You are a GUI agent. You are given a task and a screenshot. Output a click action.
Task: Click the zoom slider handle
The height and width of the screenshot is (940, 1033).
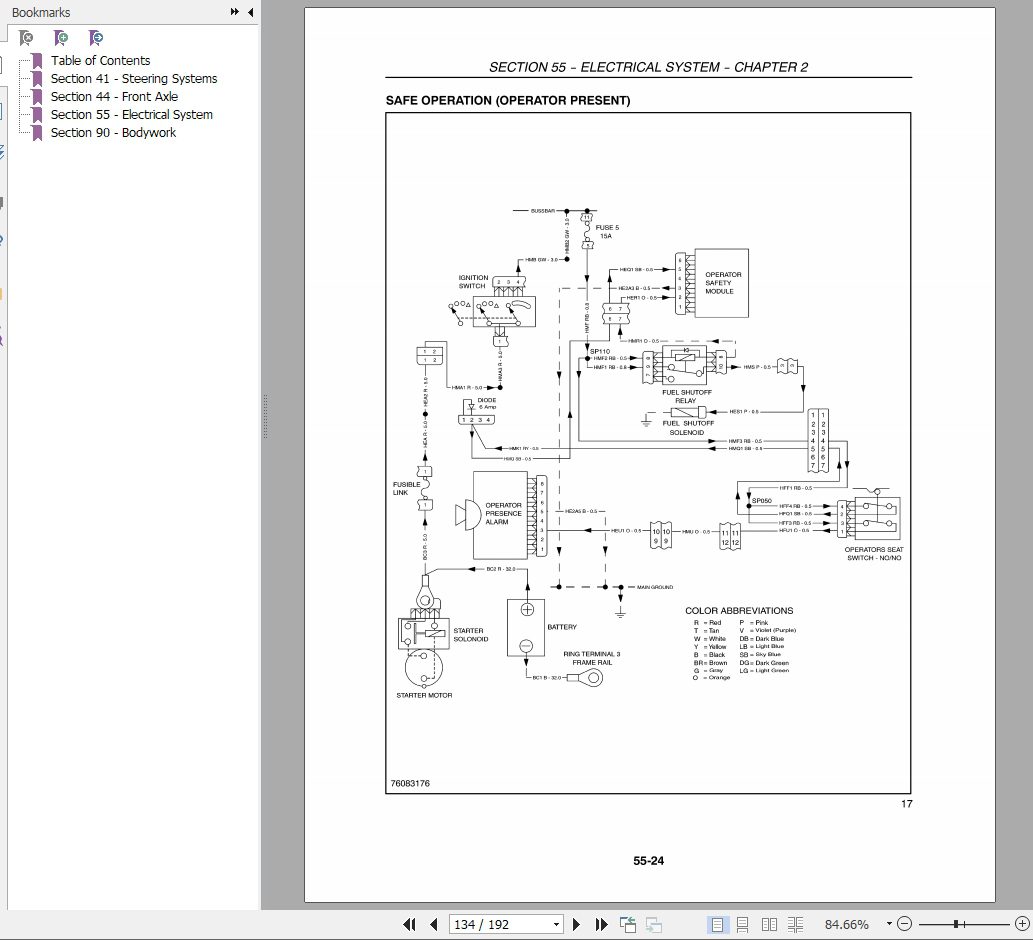point(956,924)
